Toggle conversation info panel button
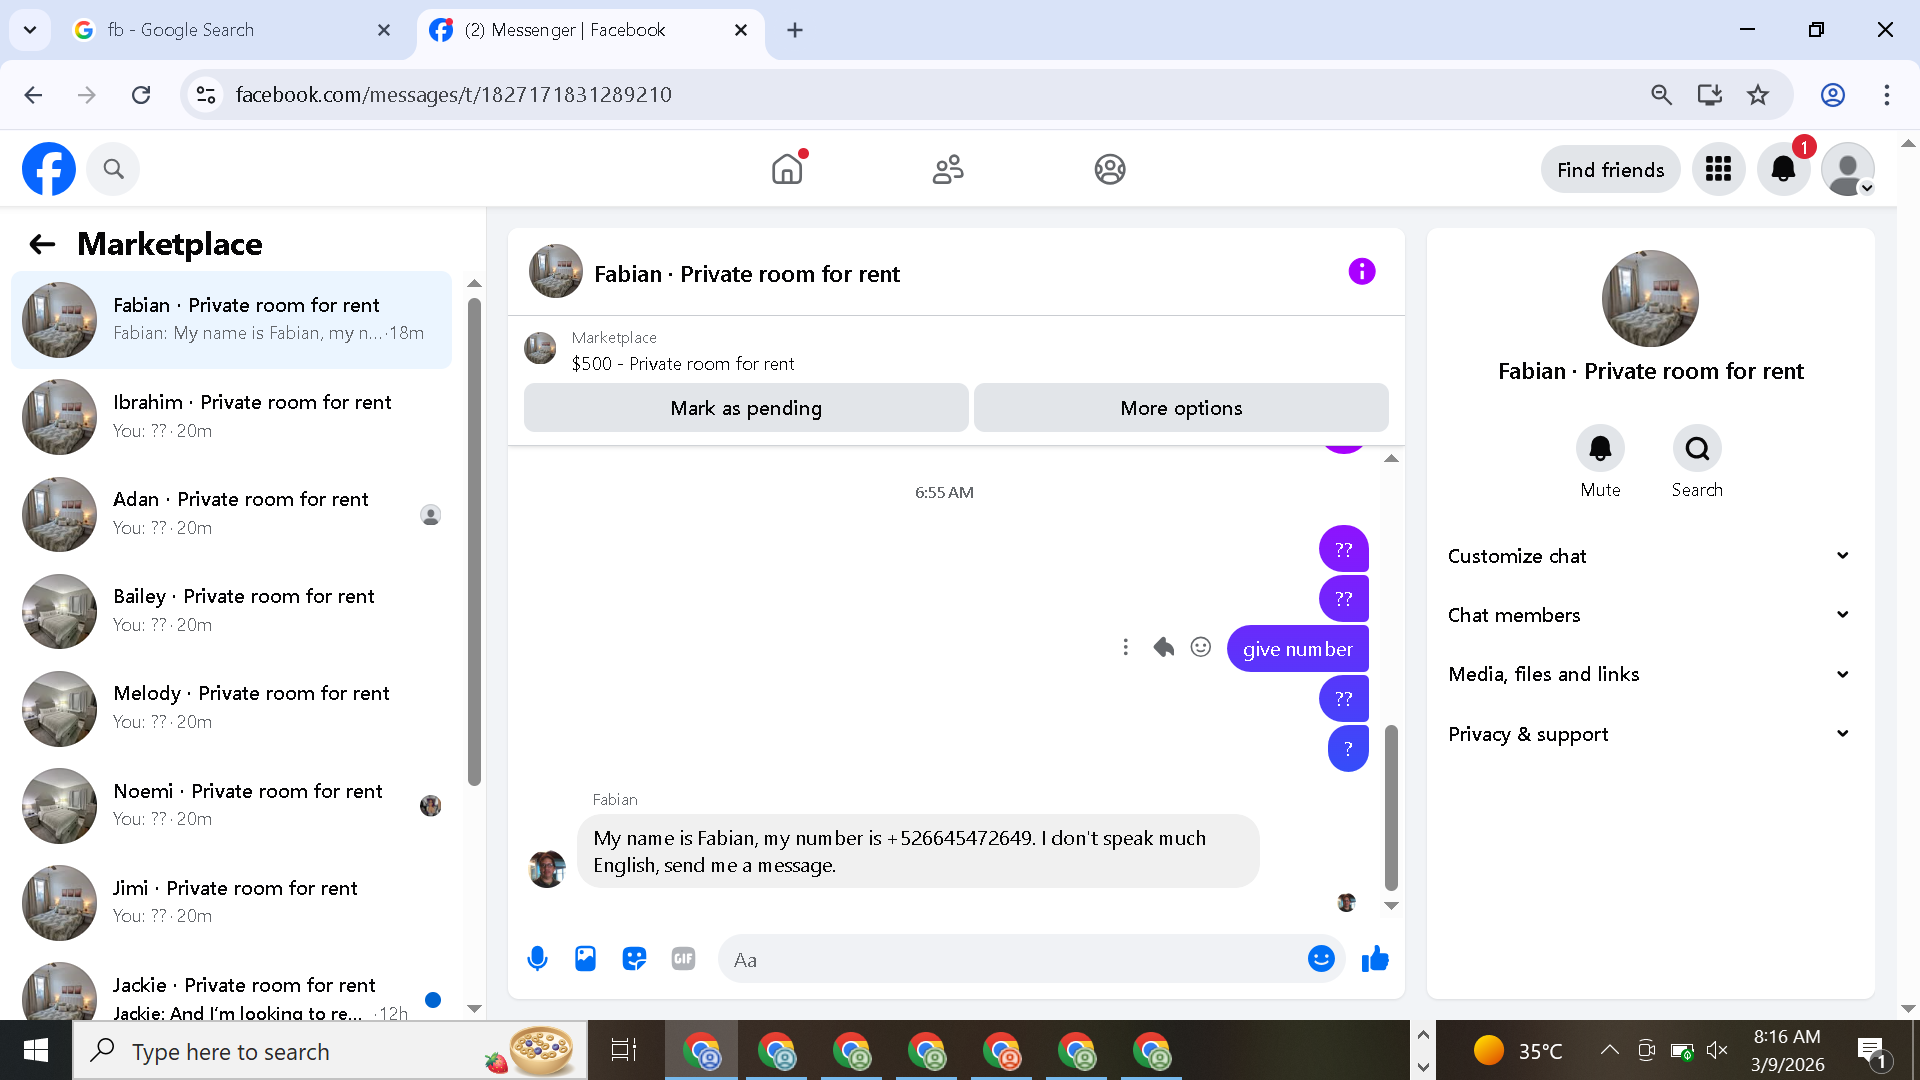 [x=1361, y=272]
